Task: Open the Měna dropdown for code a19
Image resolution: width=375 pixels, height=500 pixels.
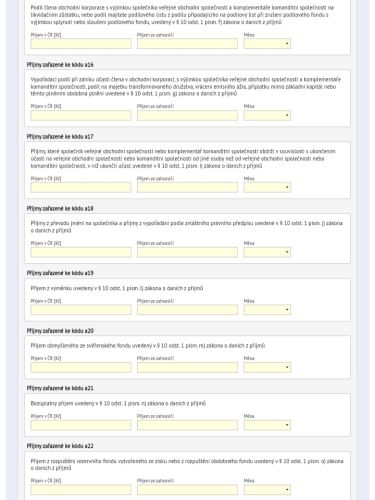Action: 267,310
